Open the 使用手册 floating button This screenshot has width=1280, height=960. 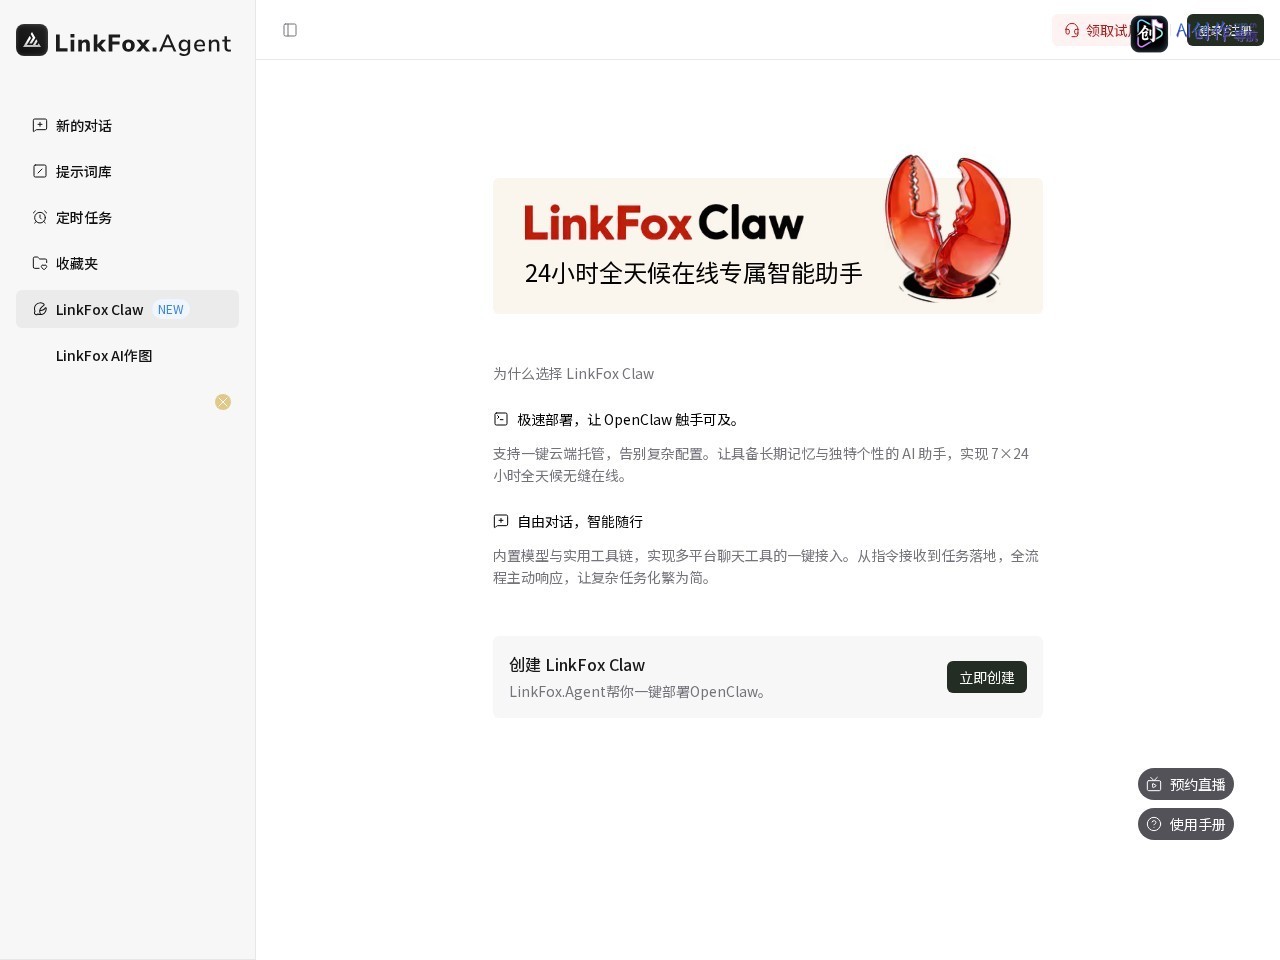(x=1186, y=824)
